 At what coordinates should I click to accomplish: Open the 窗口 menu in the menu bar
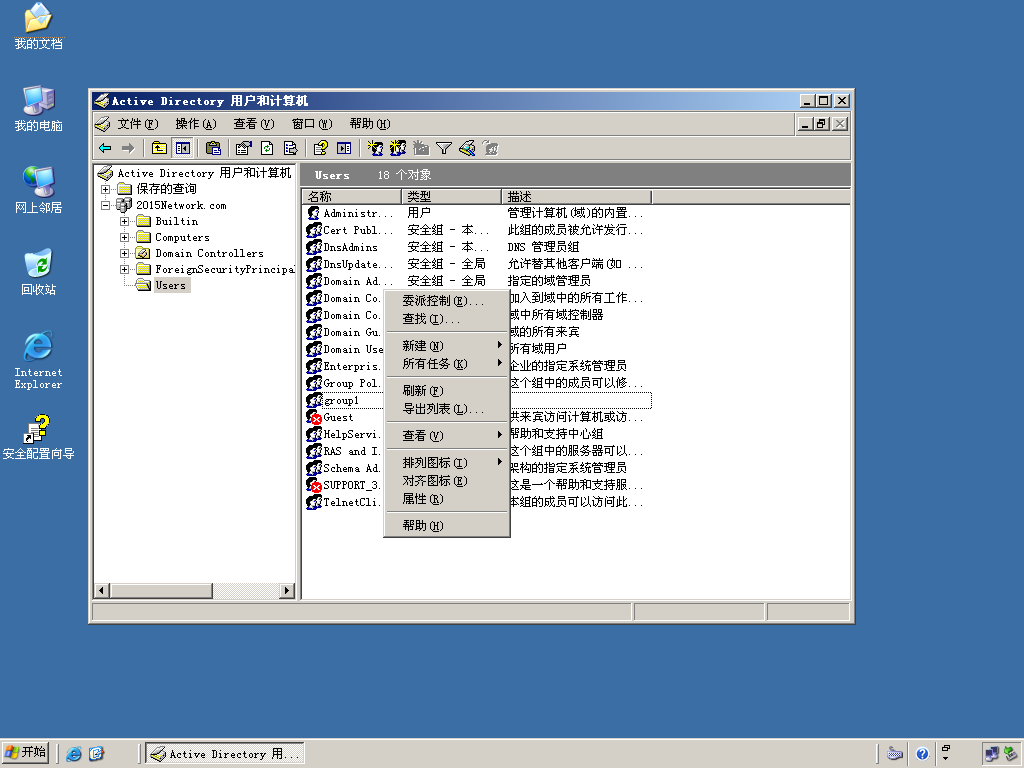tap(312, 123)
